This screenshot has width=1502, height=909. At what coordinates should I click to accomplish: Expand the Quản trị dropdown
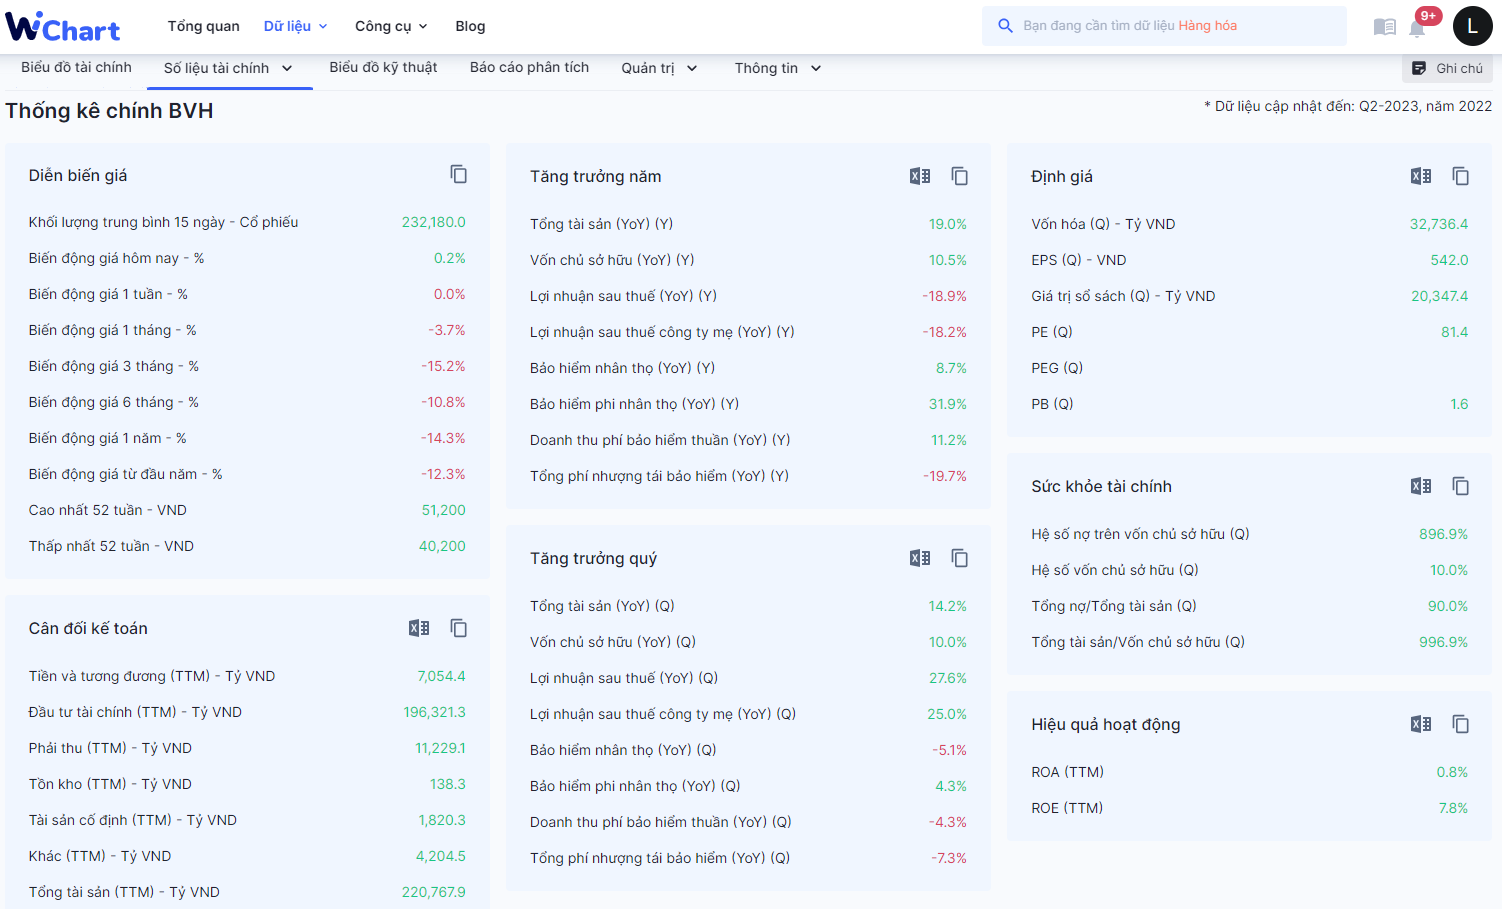point(659,68)
